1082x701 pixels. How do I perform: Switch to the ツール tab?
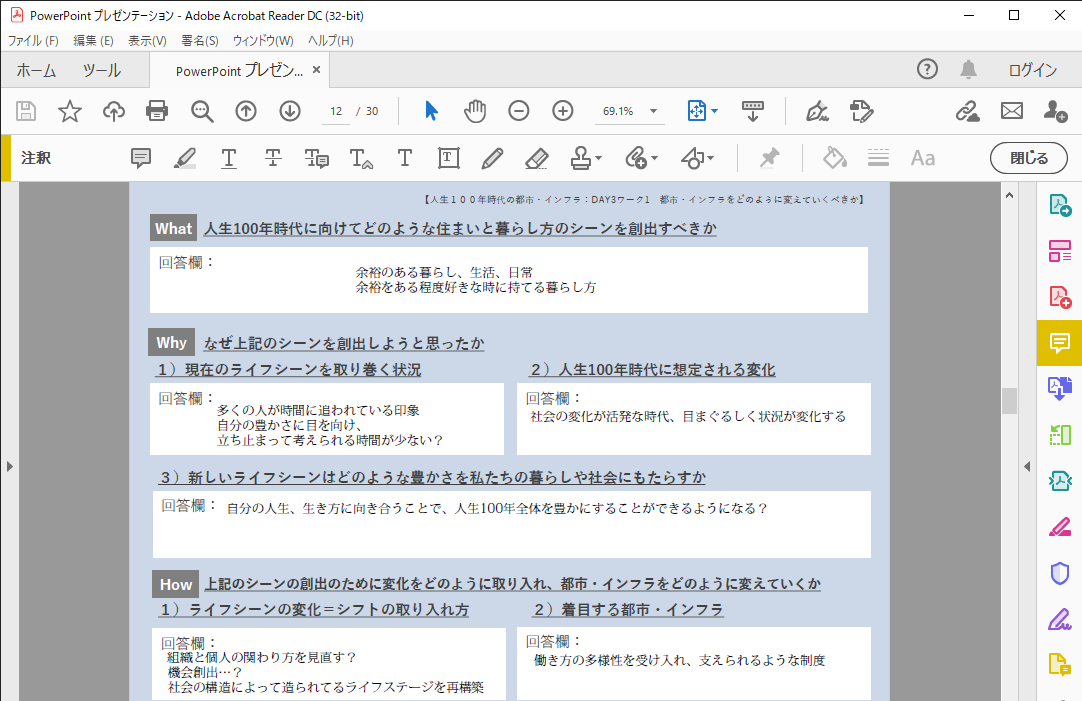tap(101, 70)
